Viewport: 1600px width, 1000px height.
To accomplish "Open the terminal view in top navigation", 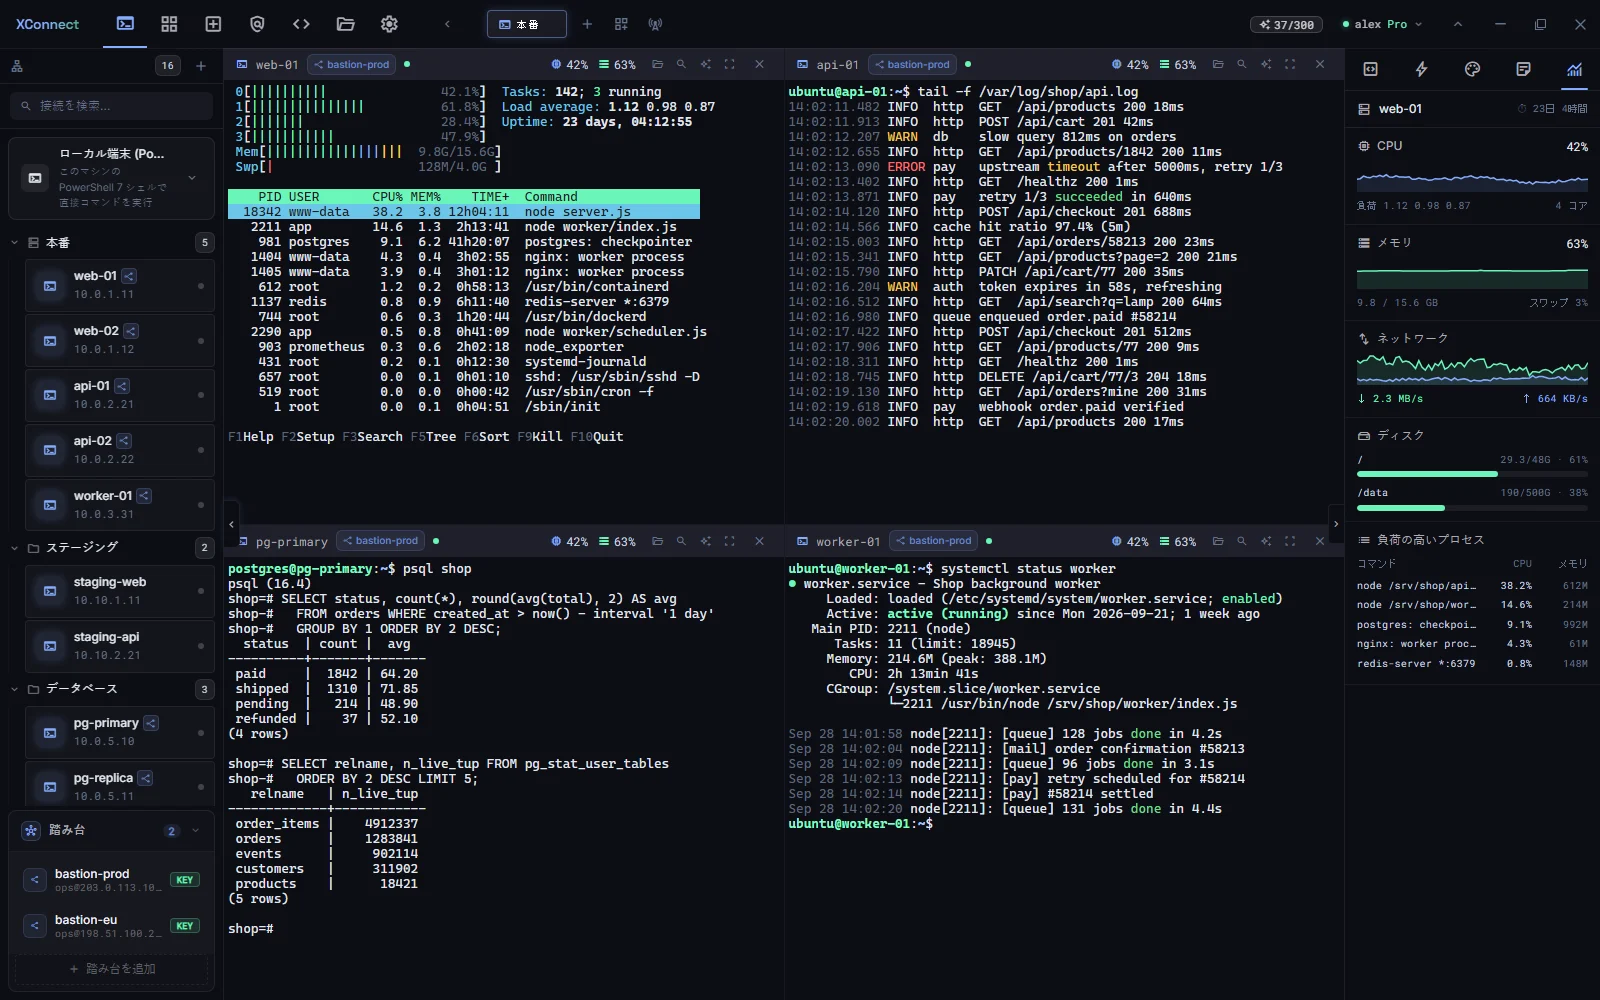I will click(x=125, y=24).
